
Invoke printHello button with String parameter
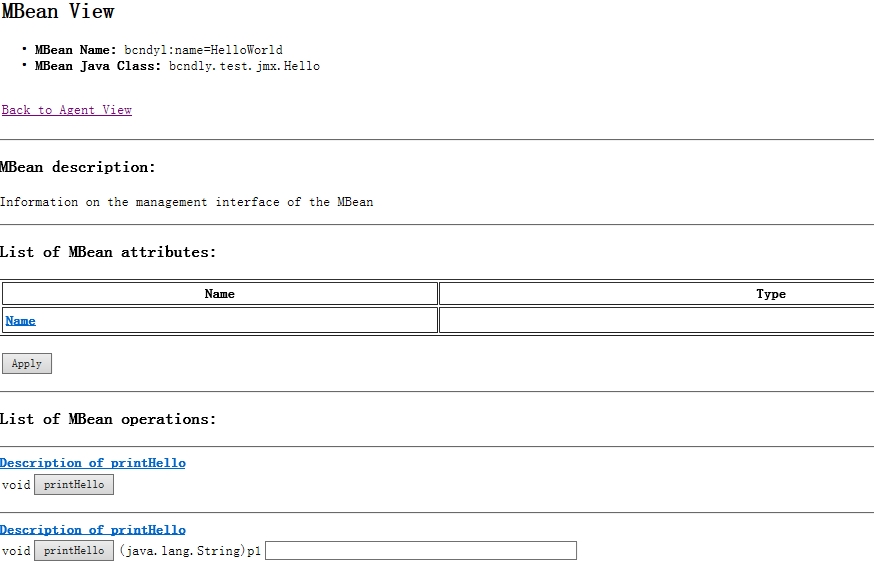(x=74, y=550)
